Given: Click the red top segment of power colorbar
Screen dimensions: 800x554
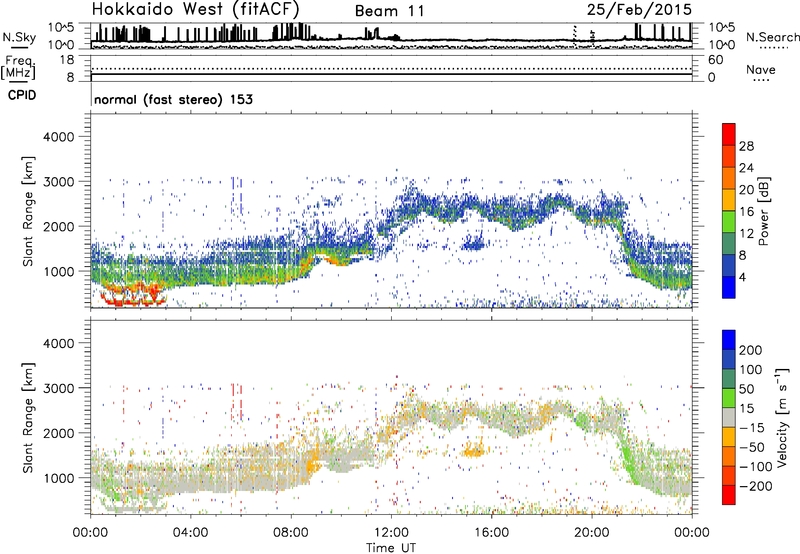Looking at the screenshot, I should coord(729,135).
